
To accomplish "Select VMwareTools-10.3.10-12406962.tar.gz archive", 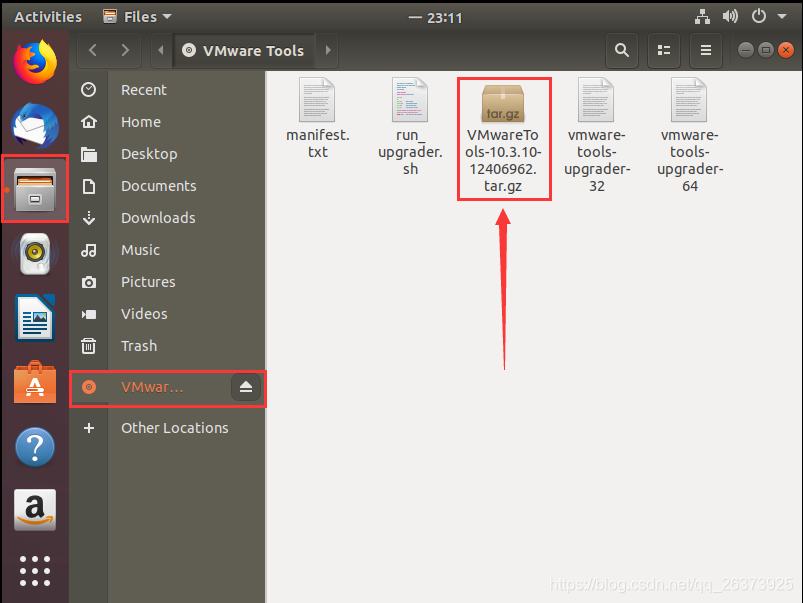I will coord(503,135).
